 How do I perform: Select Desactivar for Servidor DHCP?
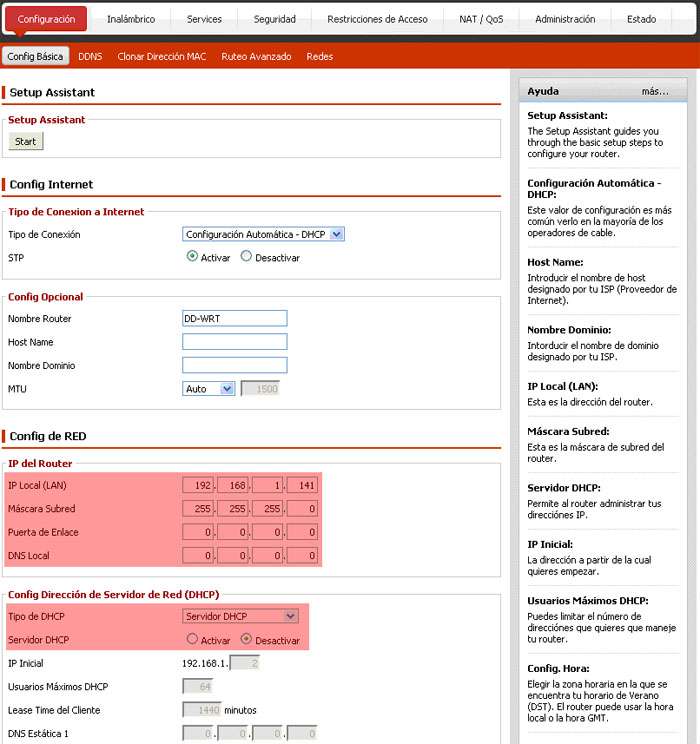click(246, 640)
